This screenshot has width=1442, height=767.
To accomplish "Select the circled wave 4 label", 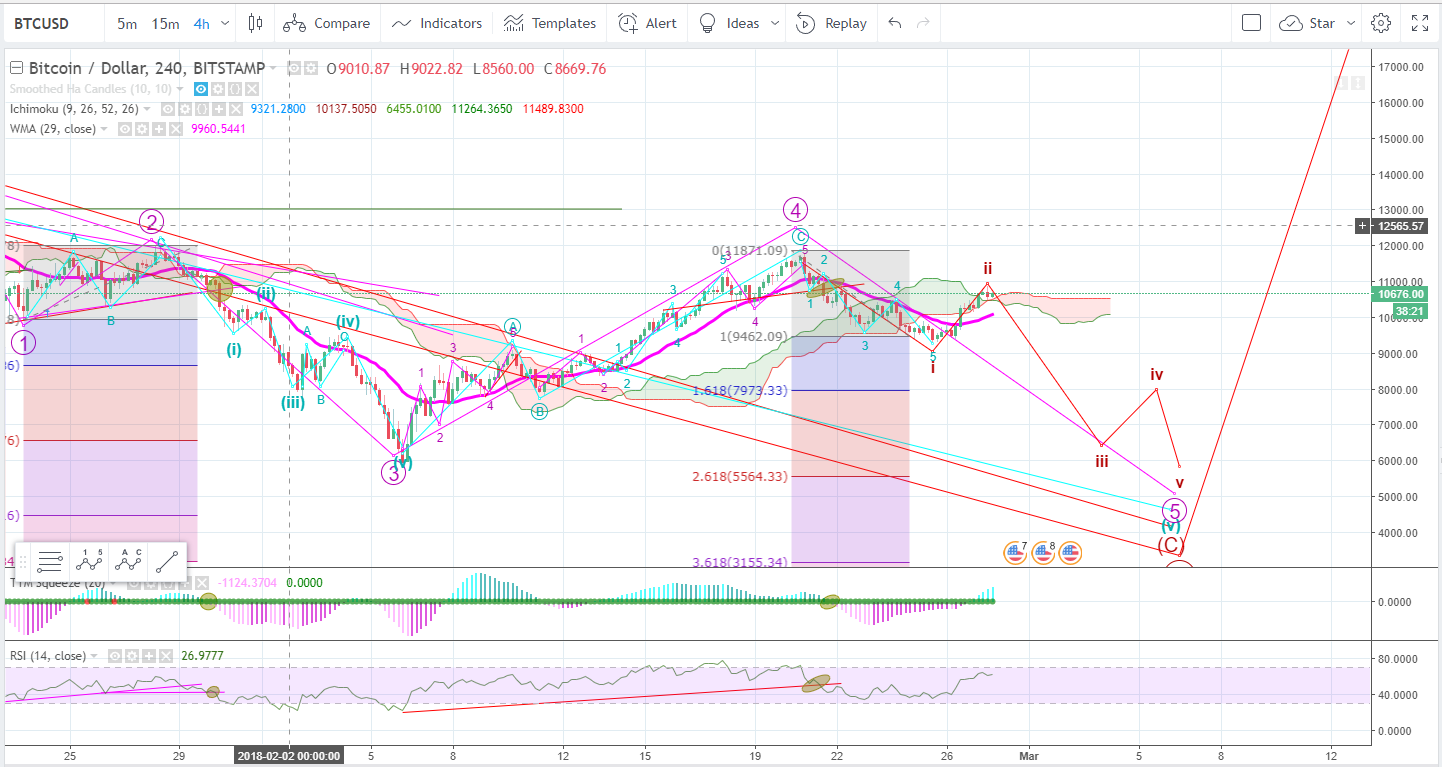I will tap(795, 210).
